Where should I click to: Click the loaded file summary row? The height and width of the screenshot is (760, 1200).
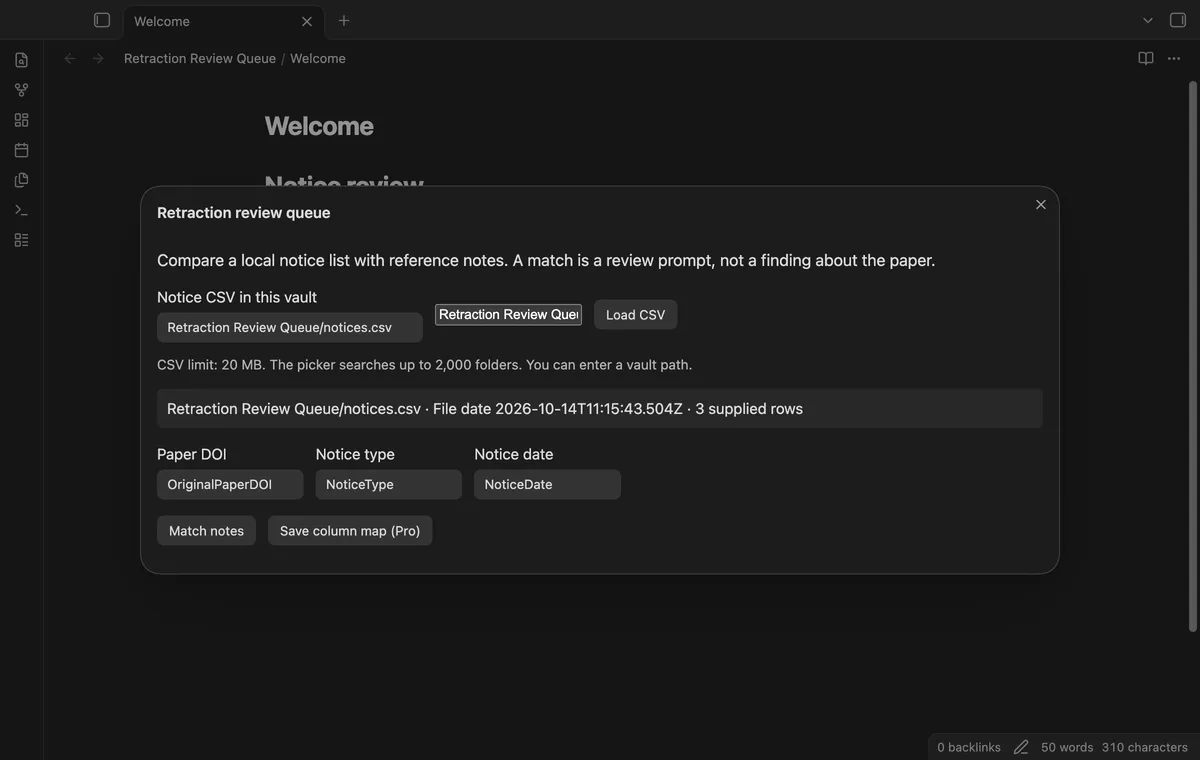point(600,408)
